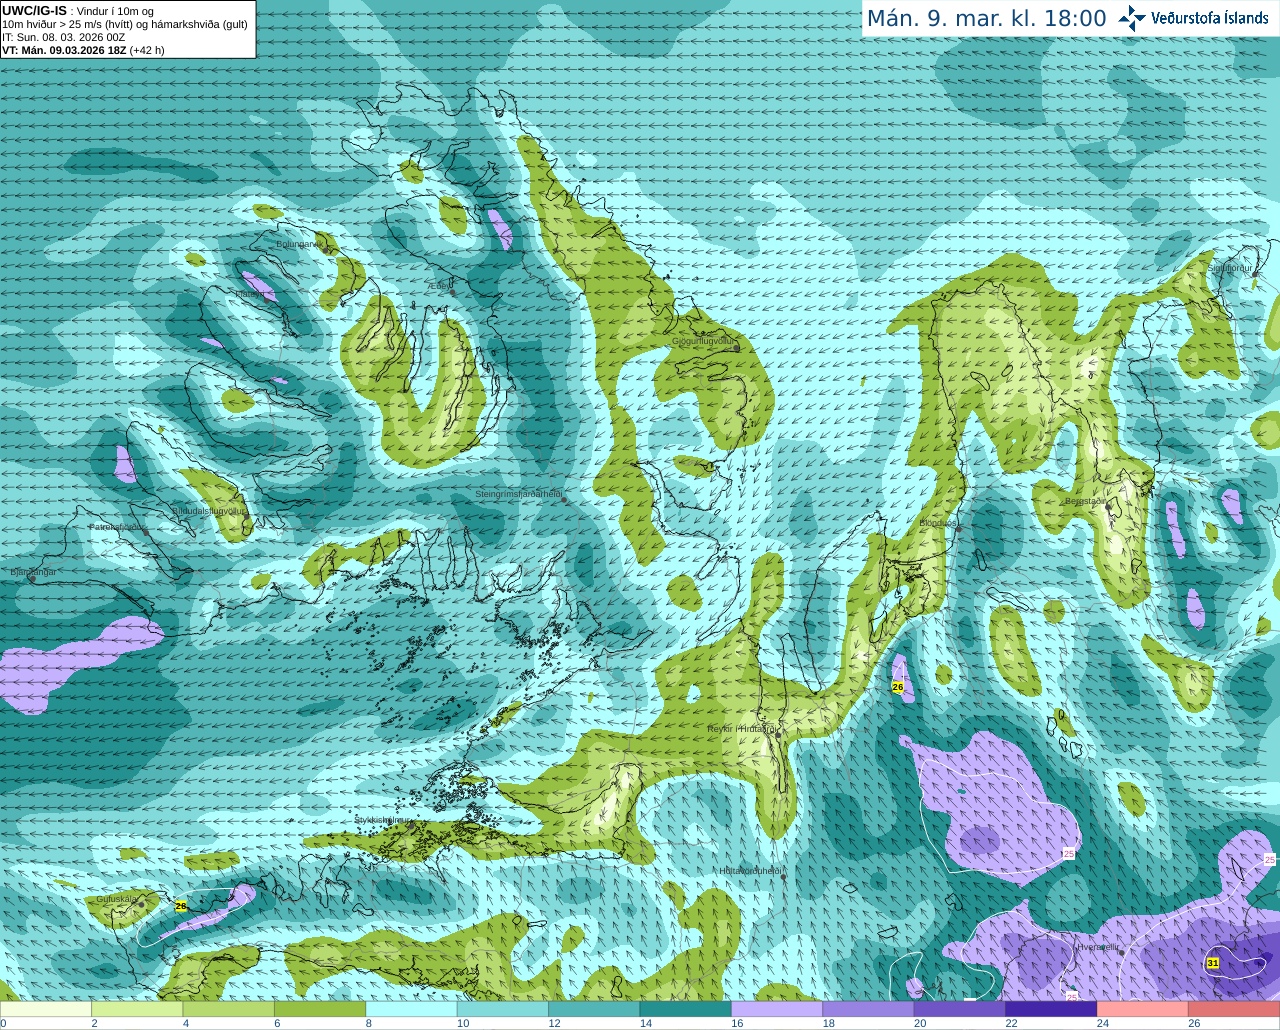Screen dimensions: 1280x1030
Task: Click the Gufuskálar station label
Action: point(117,899)
